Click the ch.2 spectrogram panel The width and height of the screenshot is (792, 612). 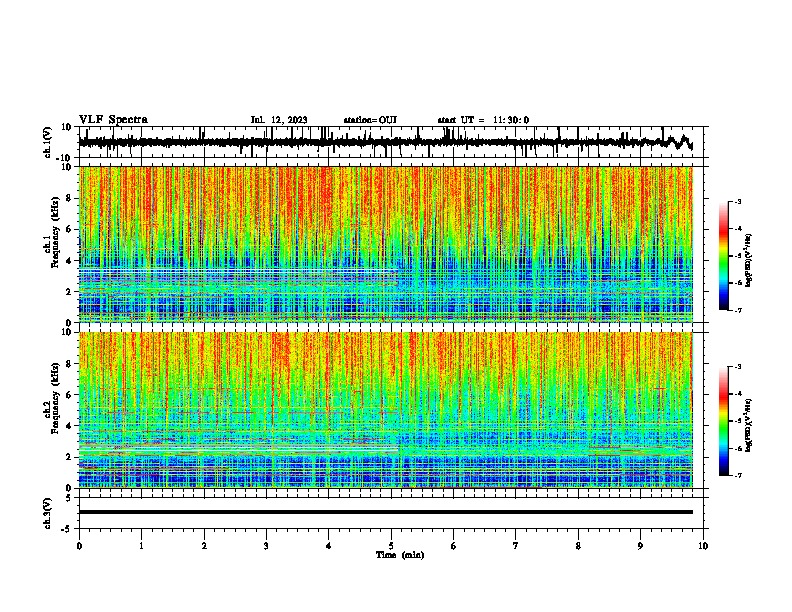point(386,410)
